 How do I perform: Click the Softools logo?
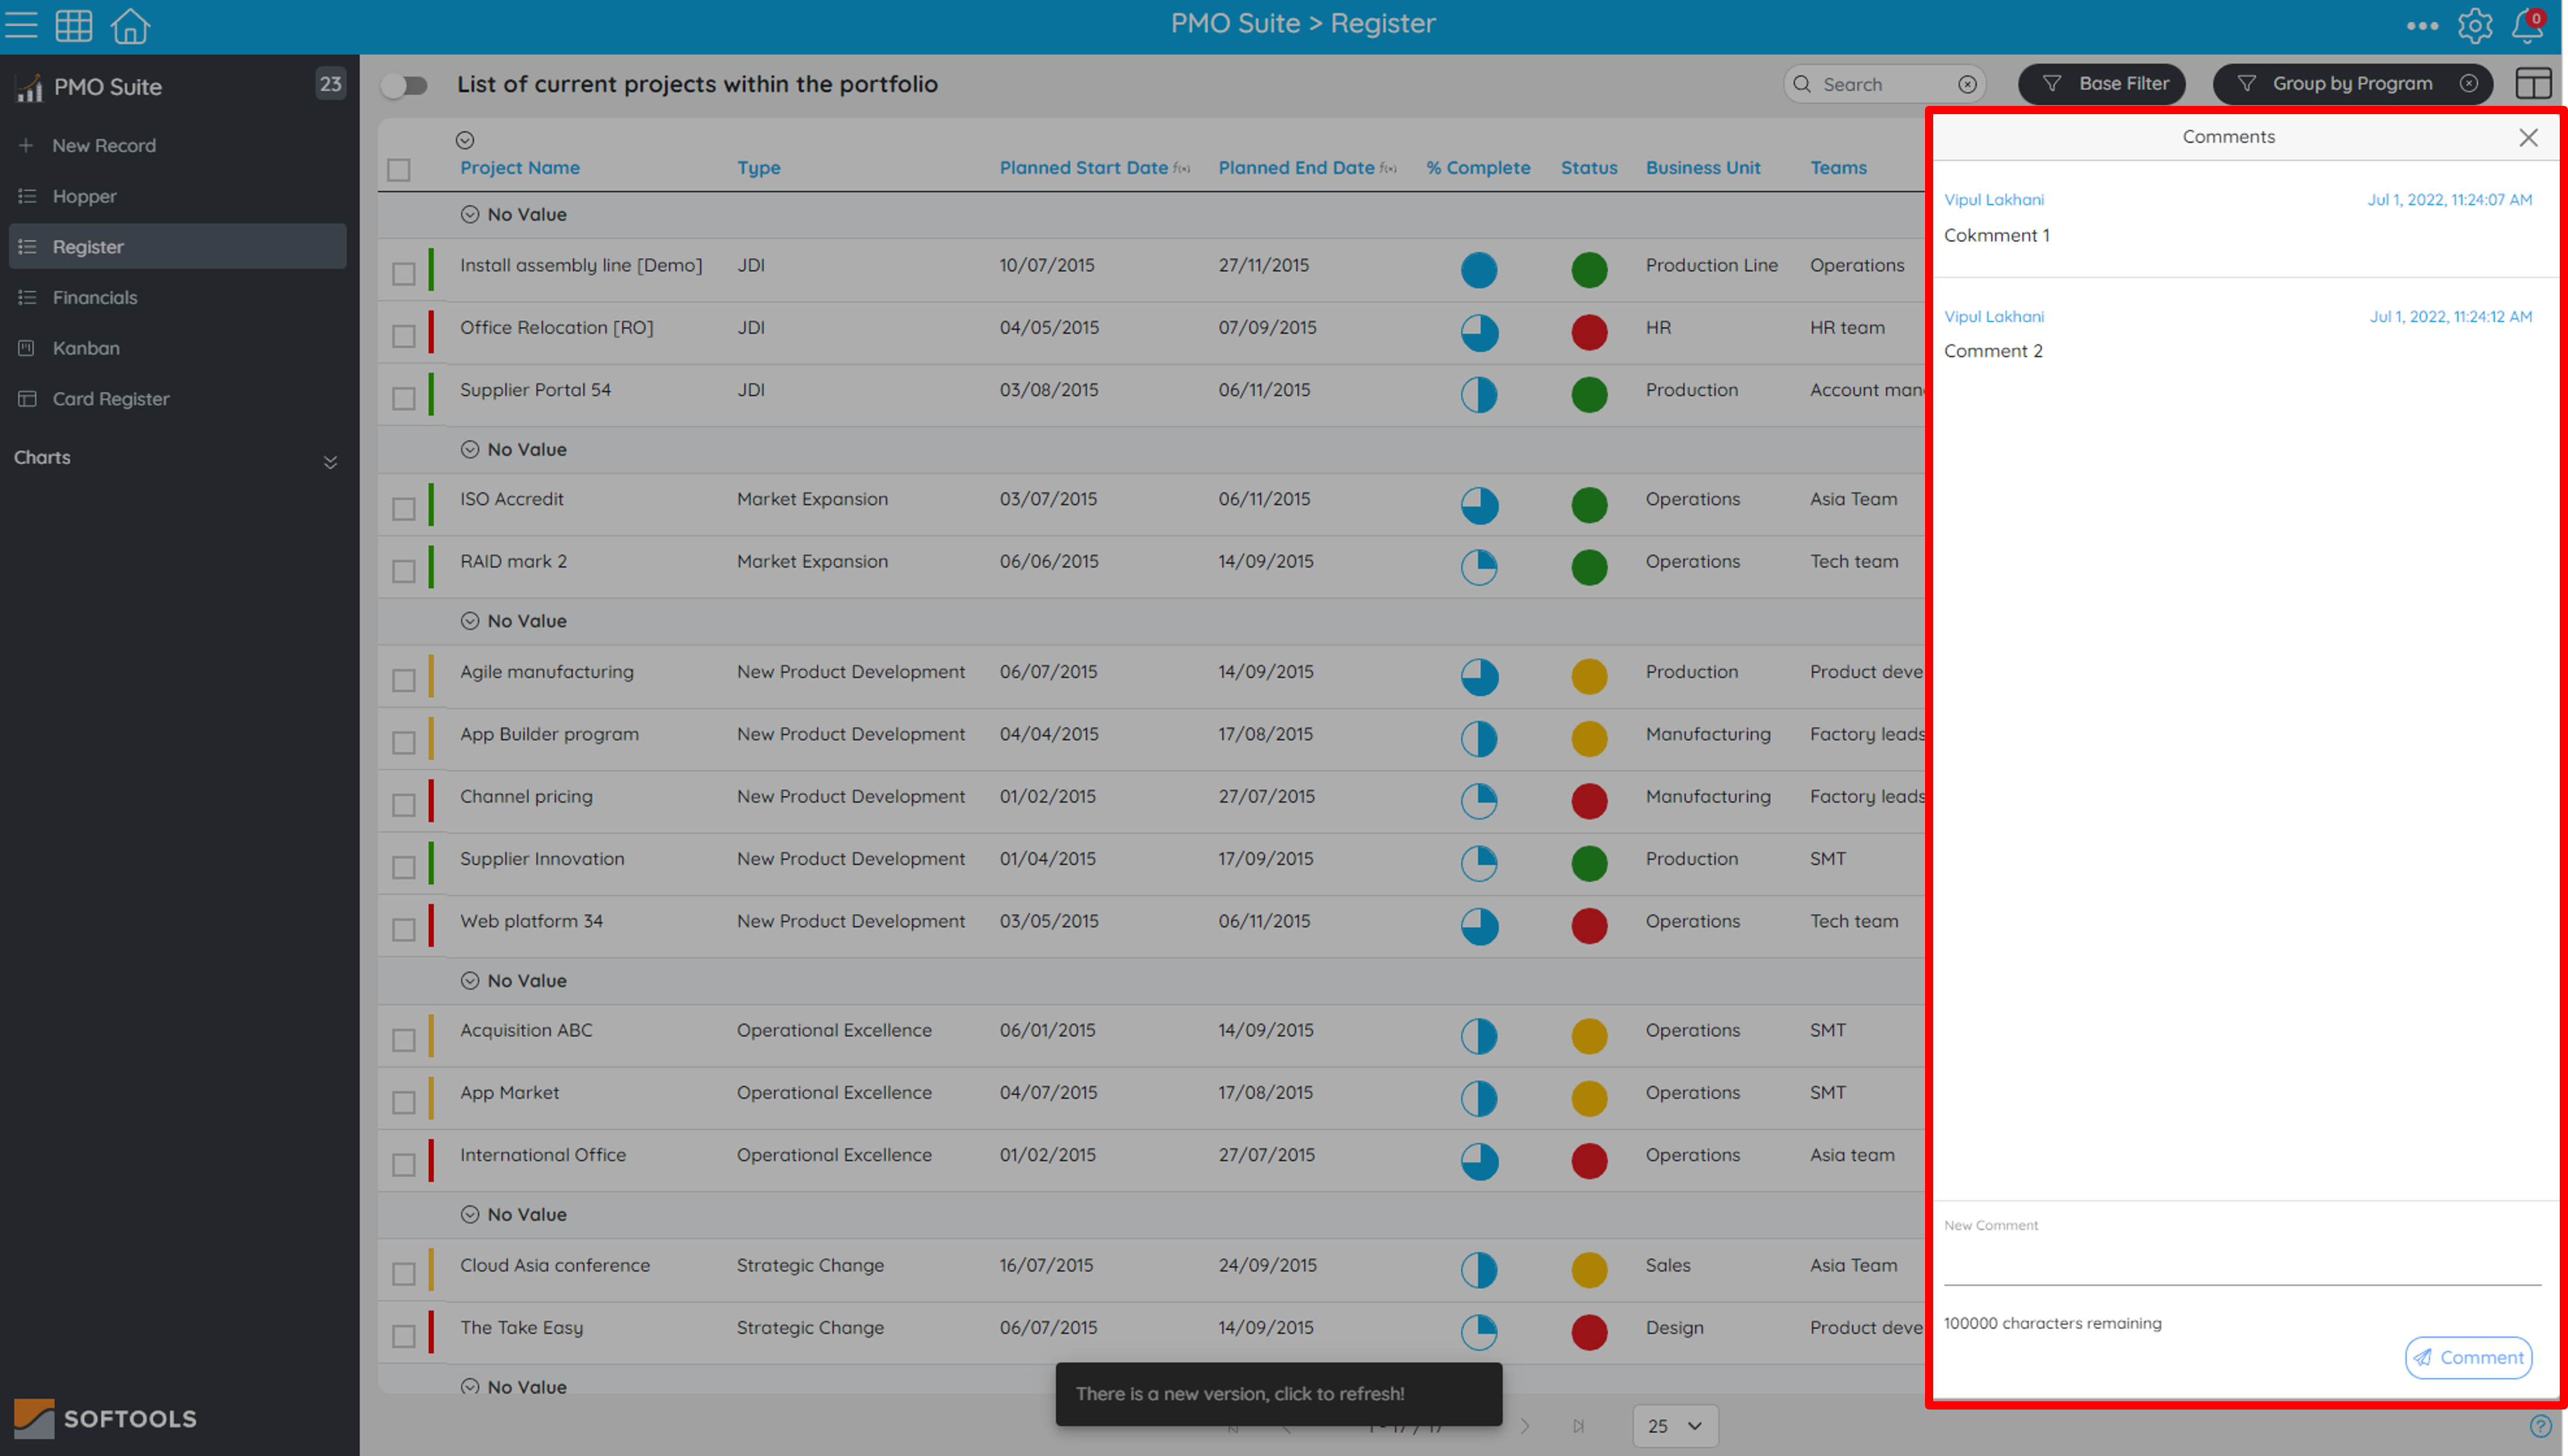105,1418
